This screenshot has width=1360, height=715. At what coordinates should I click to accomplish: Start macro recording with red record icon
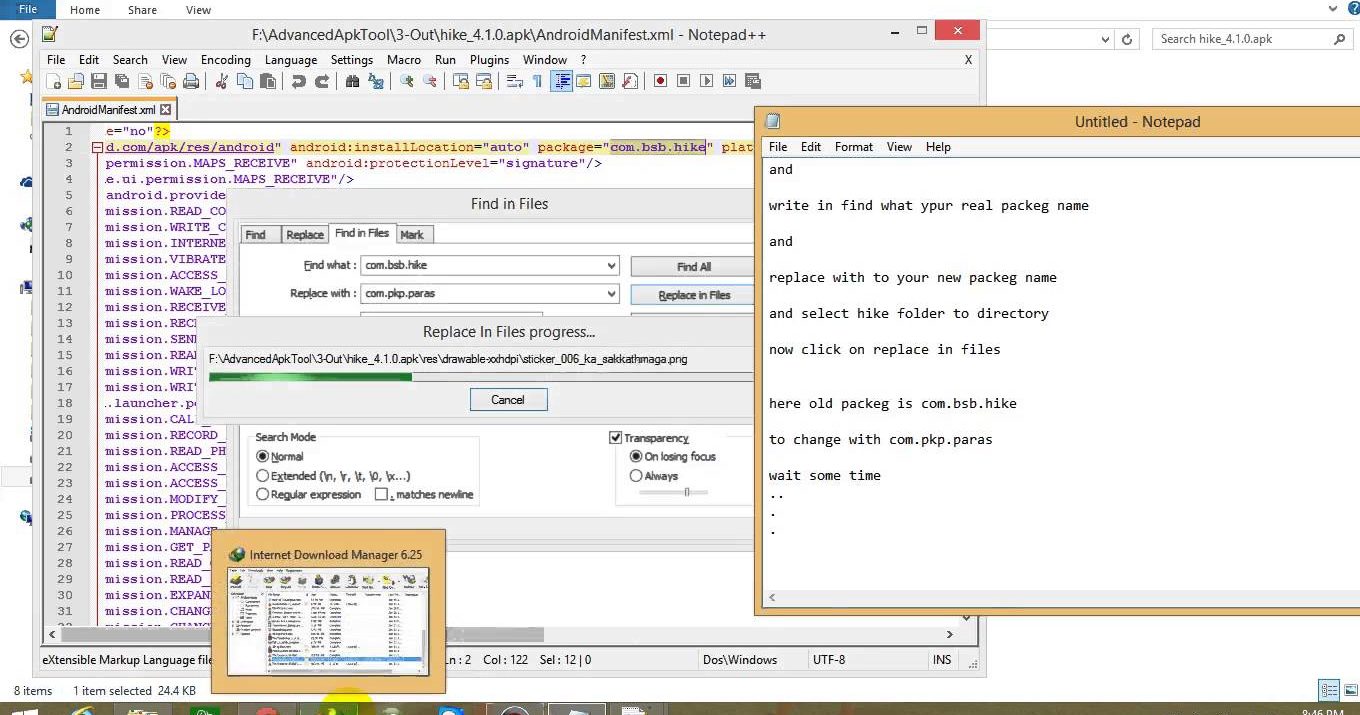click(x=660, y=81)
